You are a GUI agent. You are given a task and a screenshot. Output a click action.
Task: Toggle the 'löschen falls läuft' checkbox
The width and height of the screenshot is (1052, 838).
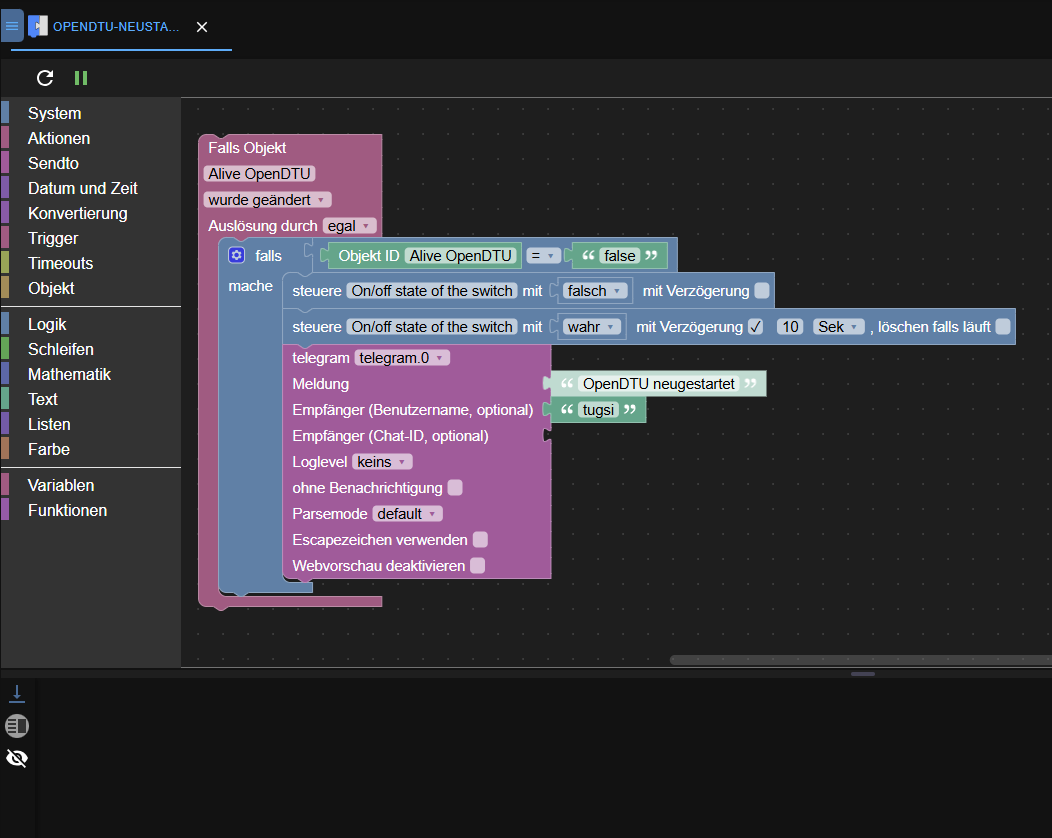point(1002,326)
